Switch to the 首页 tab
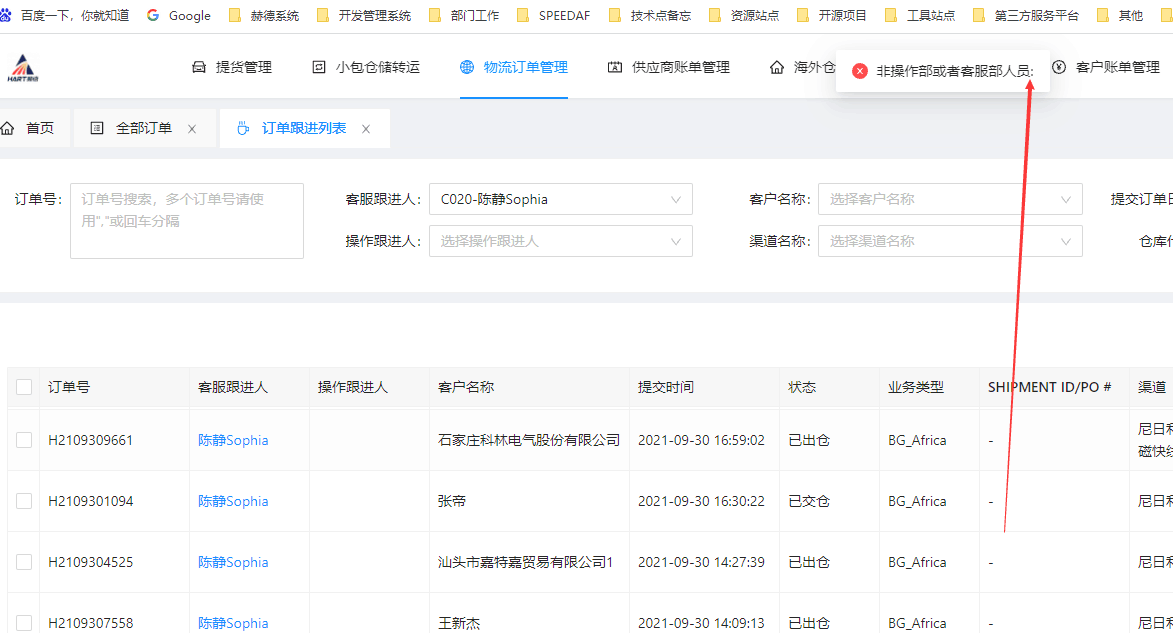Screen dimensions: 1173x633 click(30, 128)
